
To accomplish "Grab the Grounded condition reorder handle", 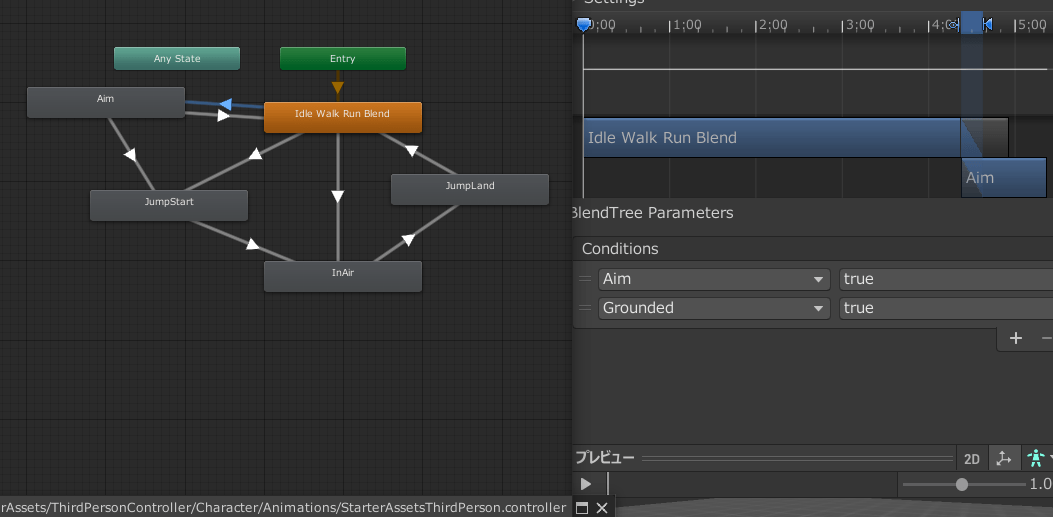I will coord(586,308).
